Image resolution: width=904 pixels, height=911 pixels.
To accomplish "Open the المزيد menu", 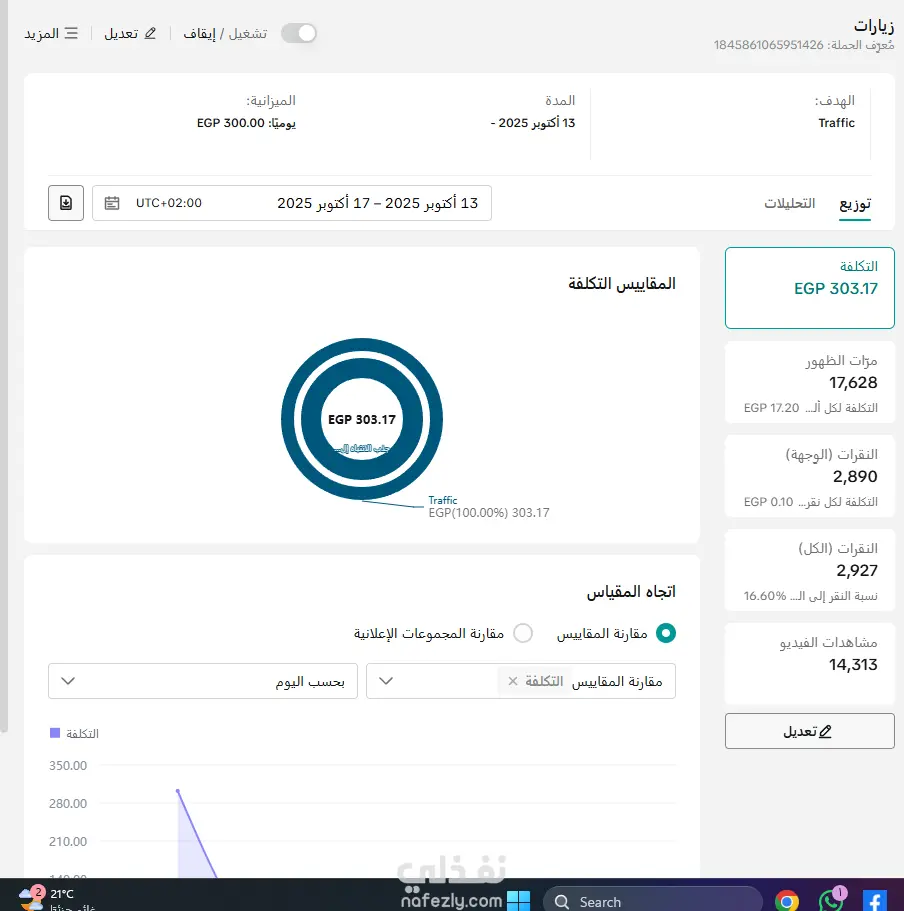I will [51, 33].
